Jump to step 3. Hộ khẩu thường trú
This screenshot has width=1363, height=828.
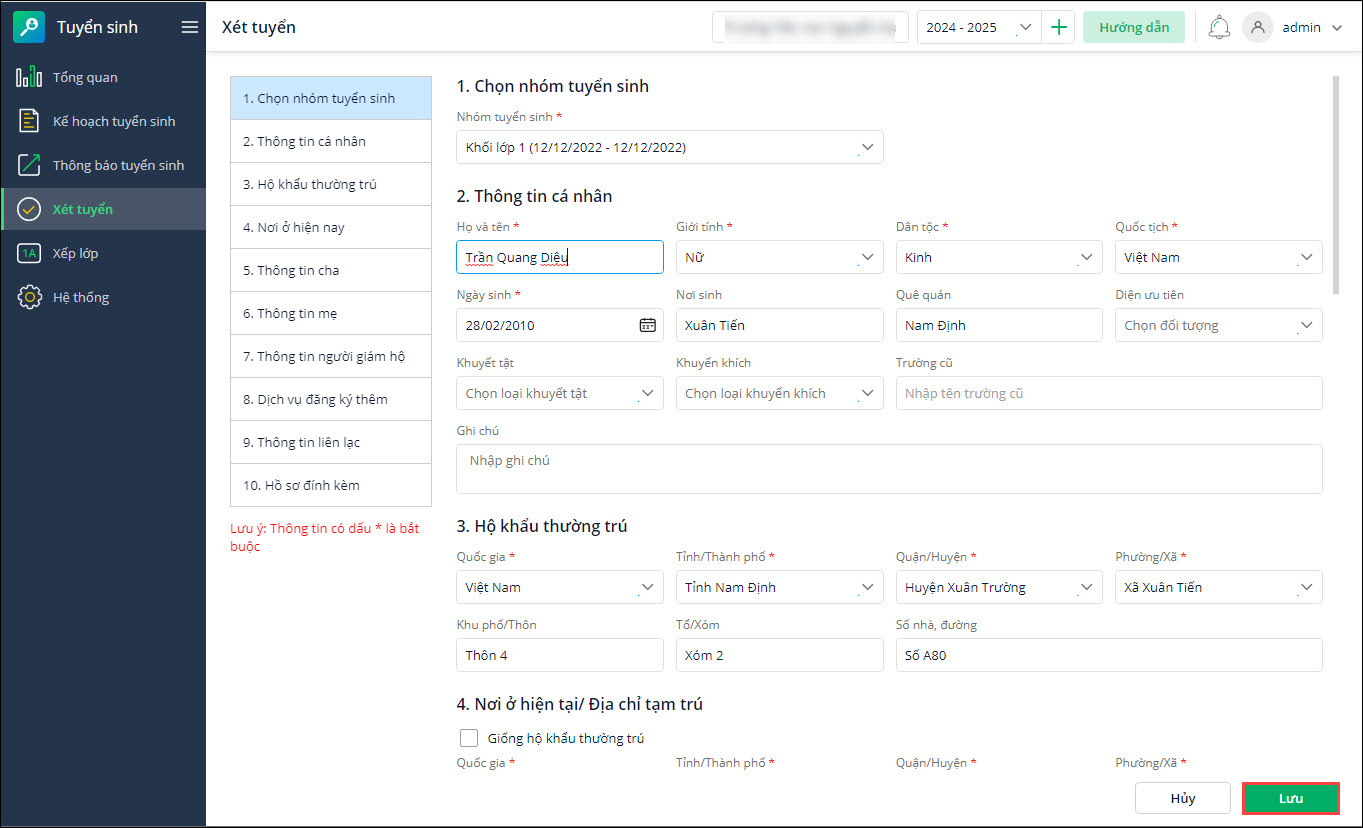[331, 184]
